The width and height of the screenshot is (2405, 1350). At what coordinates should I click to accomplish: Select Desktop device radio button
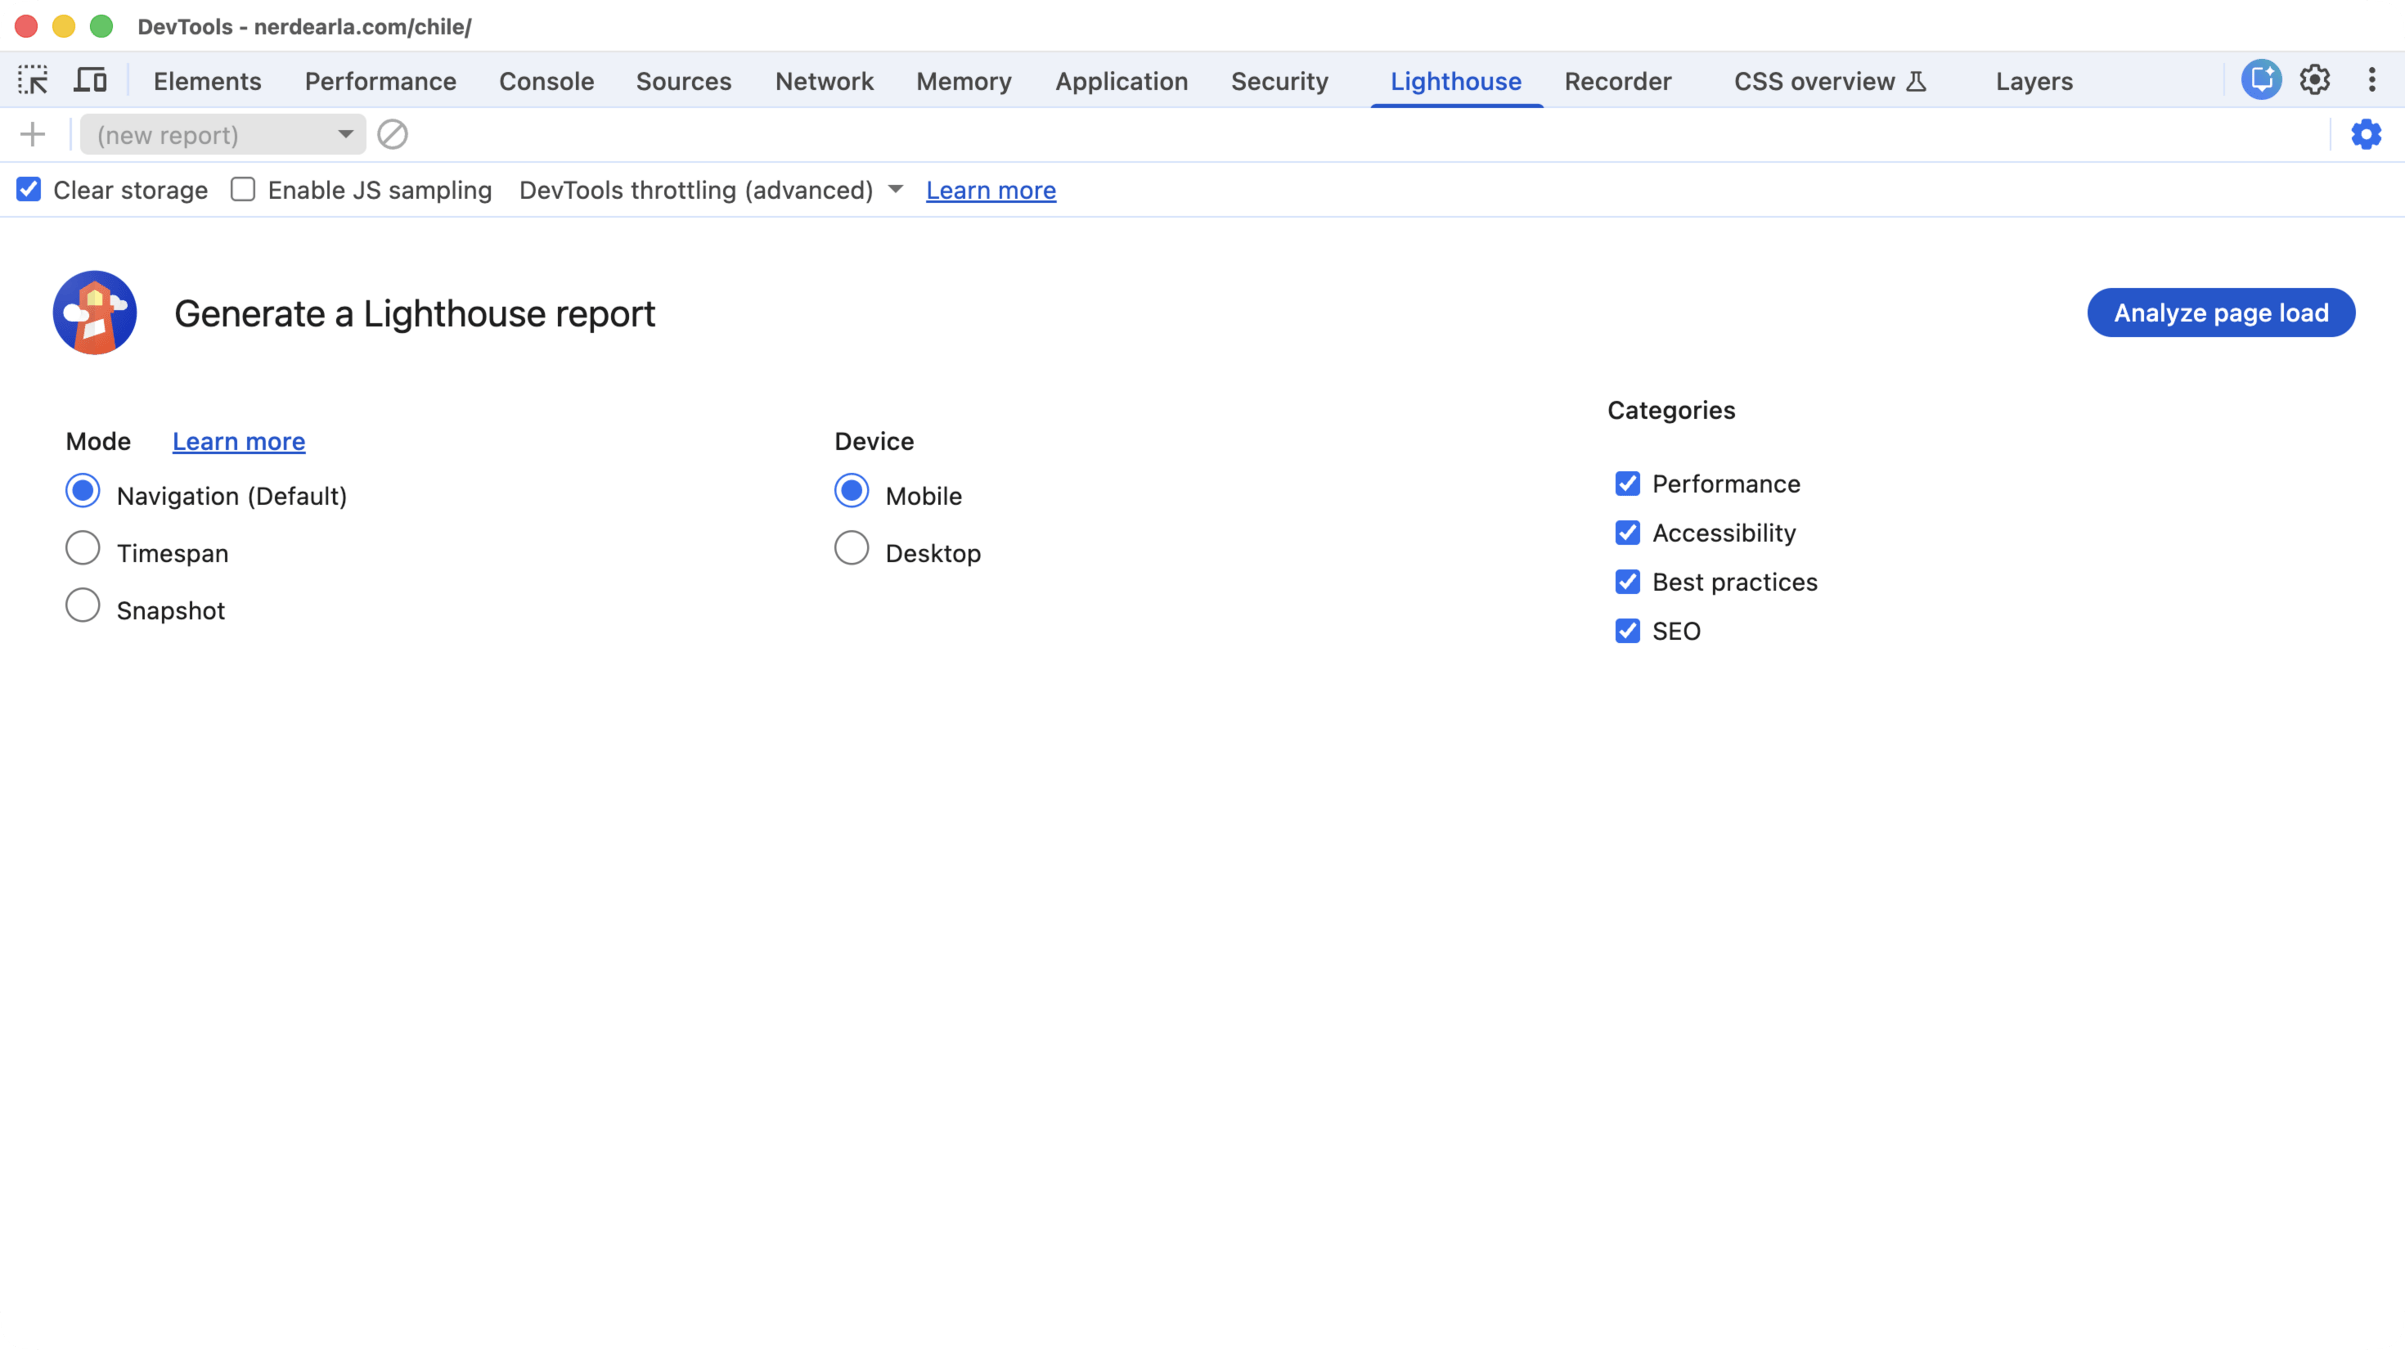coord(851,549)
